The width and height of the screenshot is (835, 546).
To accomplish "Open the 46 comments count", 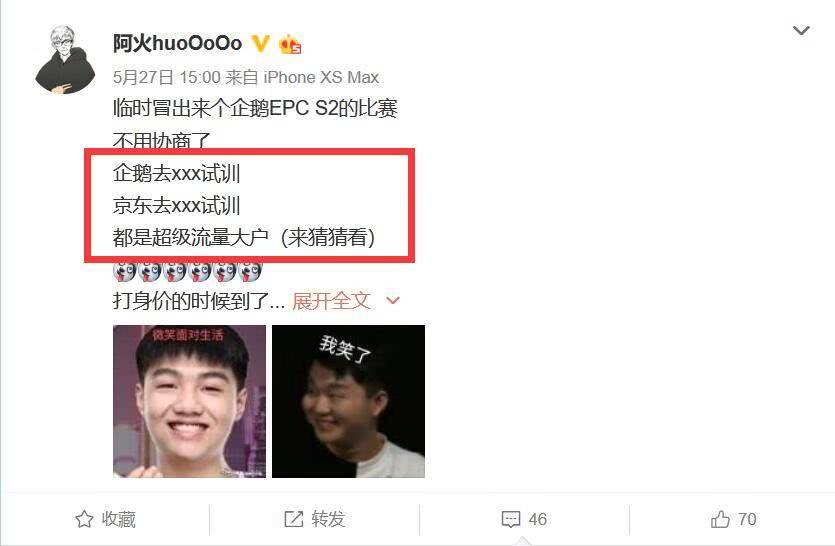I will 538,519.
